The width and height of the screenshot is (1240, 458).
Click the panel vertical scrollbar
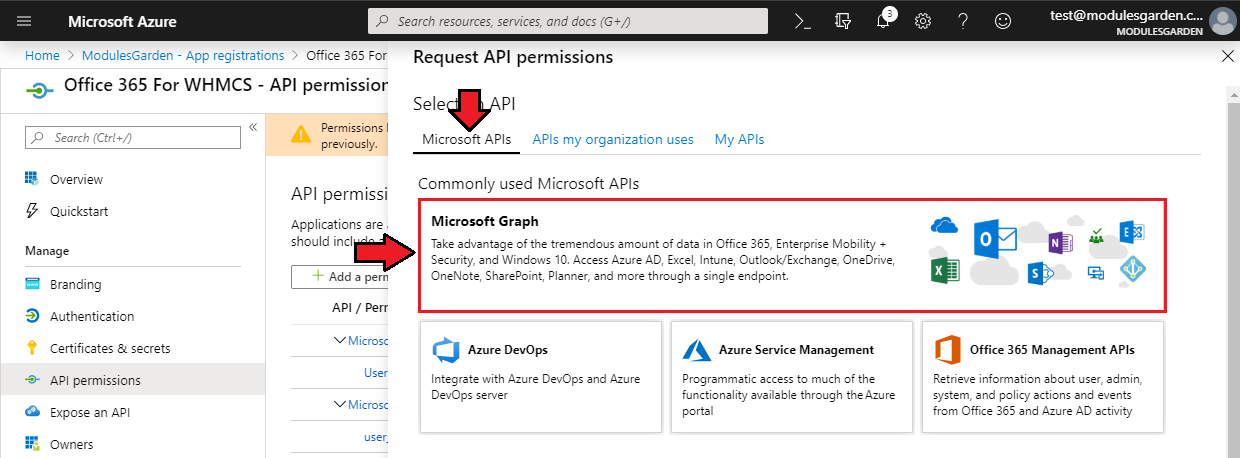click(1234, 270)
